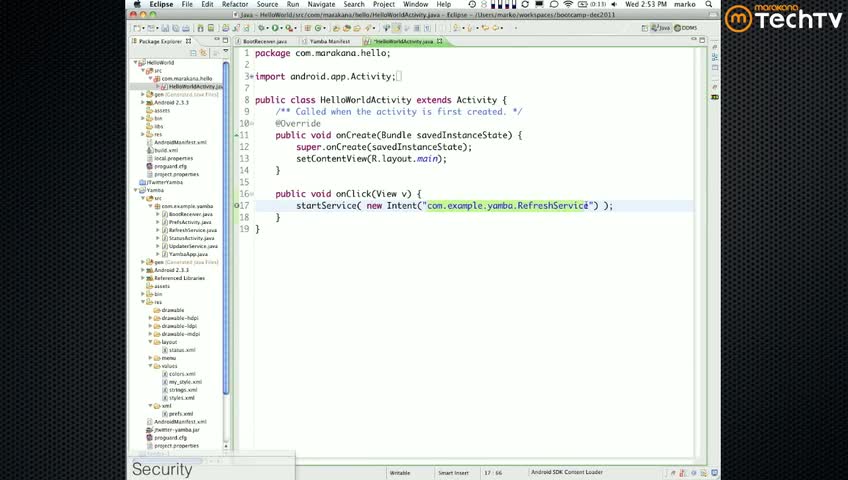848x480 pixels.
Task: Maximize the editor area
Action: 702,40
